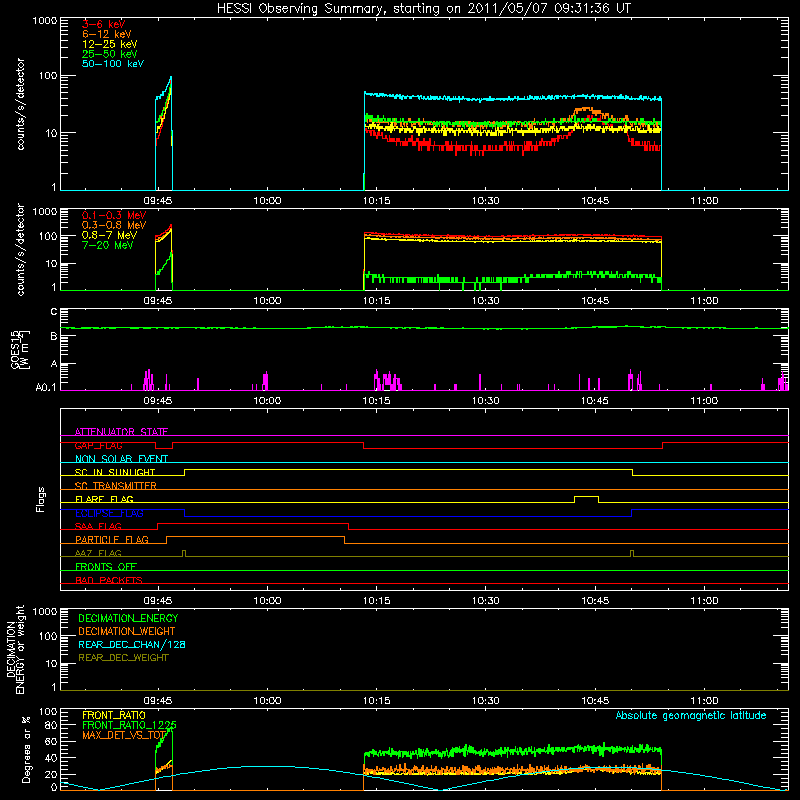Click the REAR_DEC_CHAN/128 legend label
The image size is (800, 800).
pos(132,645)
